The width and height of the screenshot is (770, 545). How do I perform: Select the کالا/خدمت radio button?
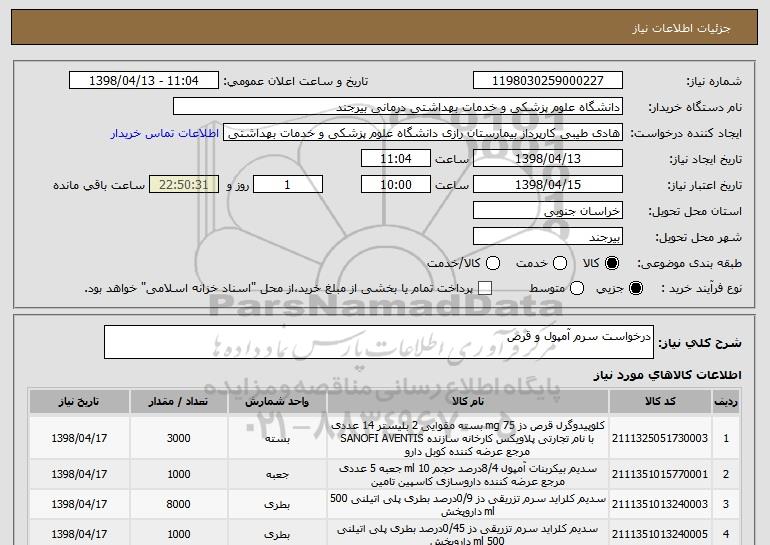pos(493,263)
